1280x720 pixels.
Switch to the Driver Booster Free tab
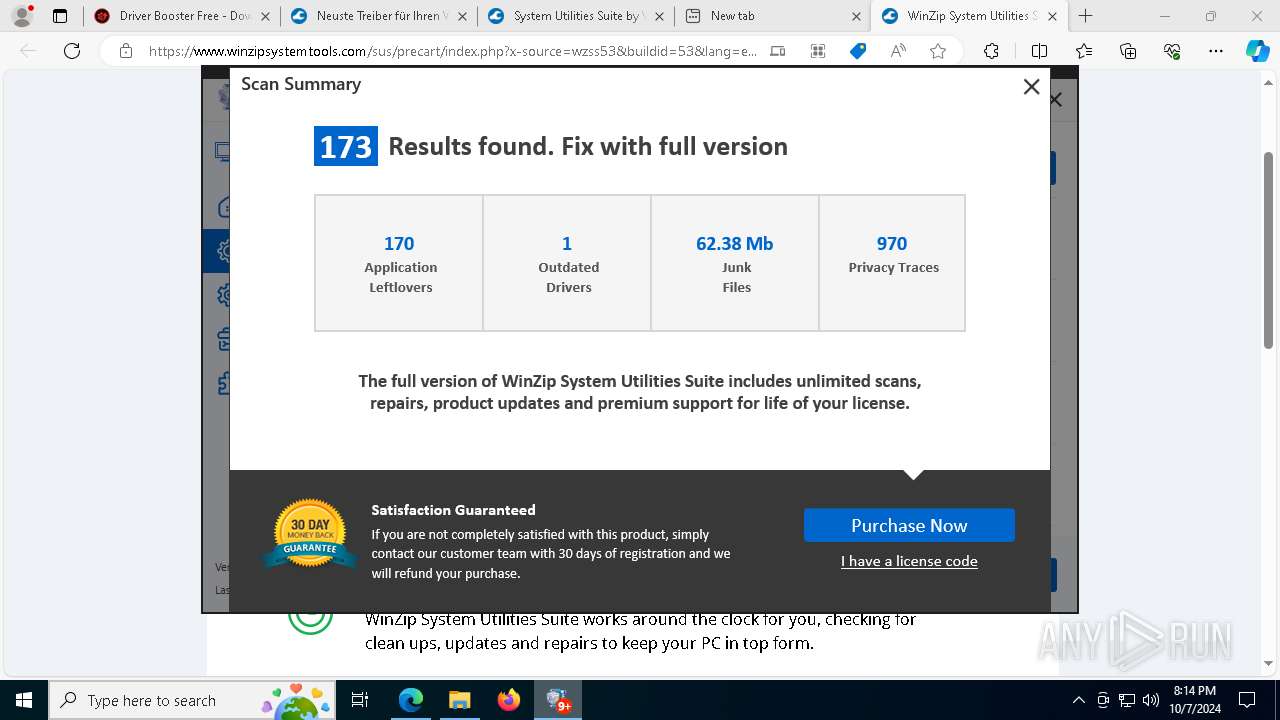point(173,16)
